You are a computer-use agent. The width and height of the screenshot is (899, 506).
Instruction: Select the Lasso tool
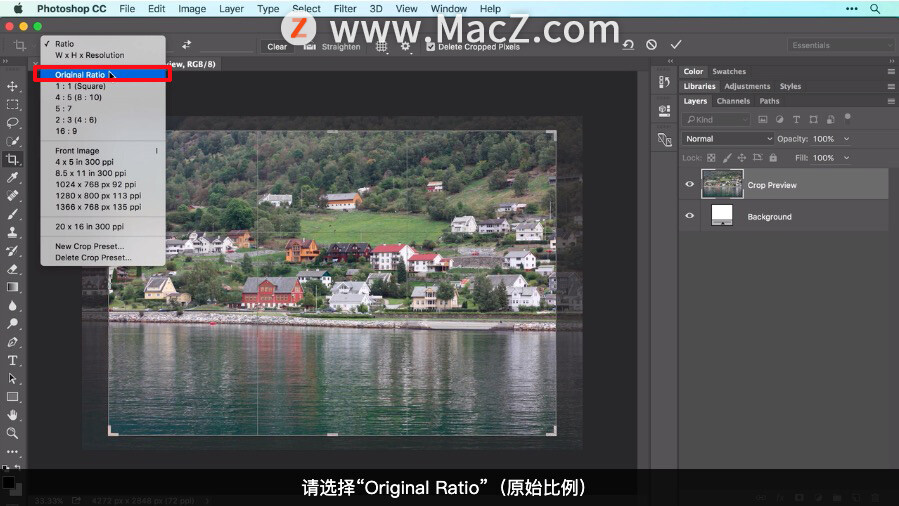pos(12,123)
